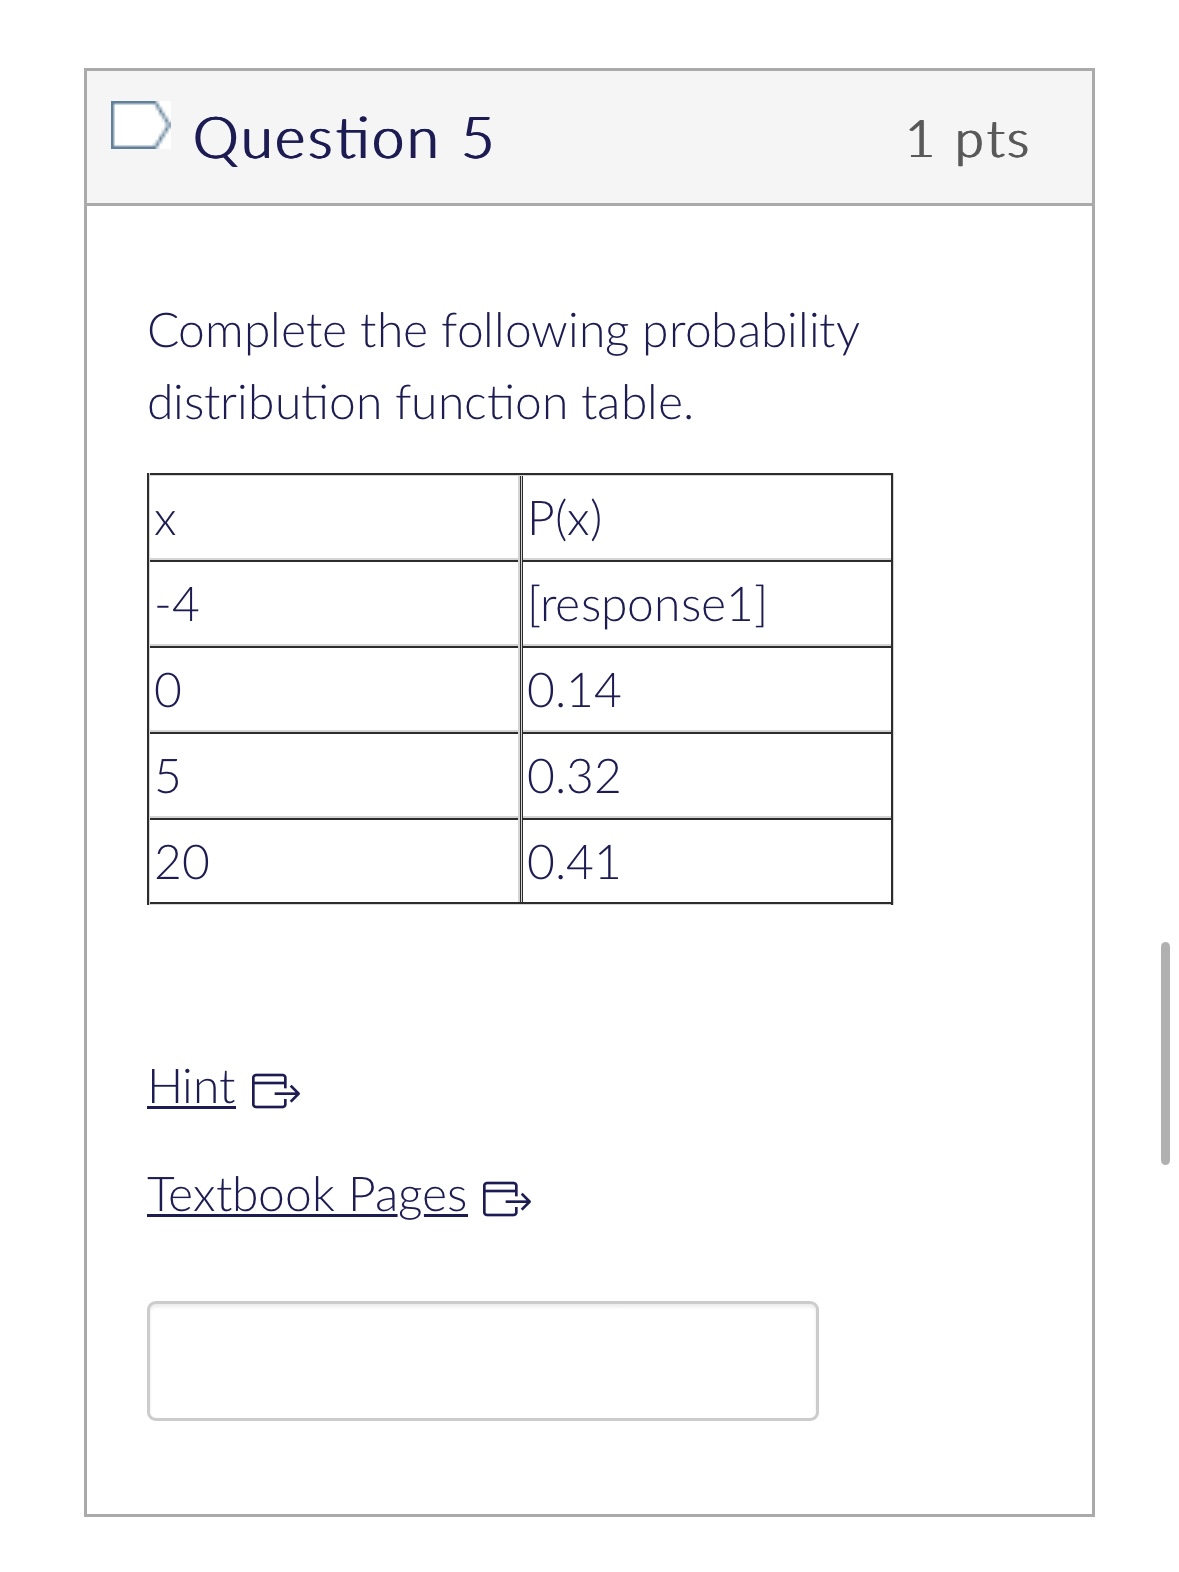This screenshot has height=1572, width=1179.
Task: Click the answer input box for response1
Action: pos(483,1358)
